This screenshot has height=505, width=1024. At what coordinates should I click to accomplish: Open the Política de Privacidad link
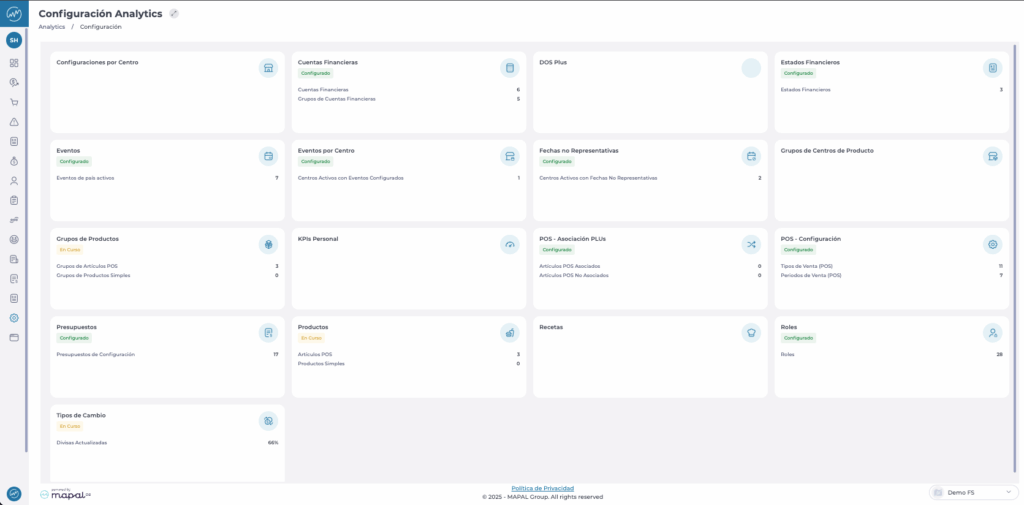(542, 488)
